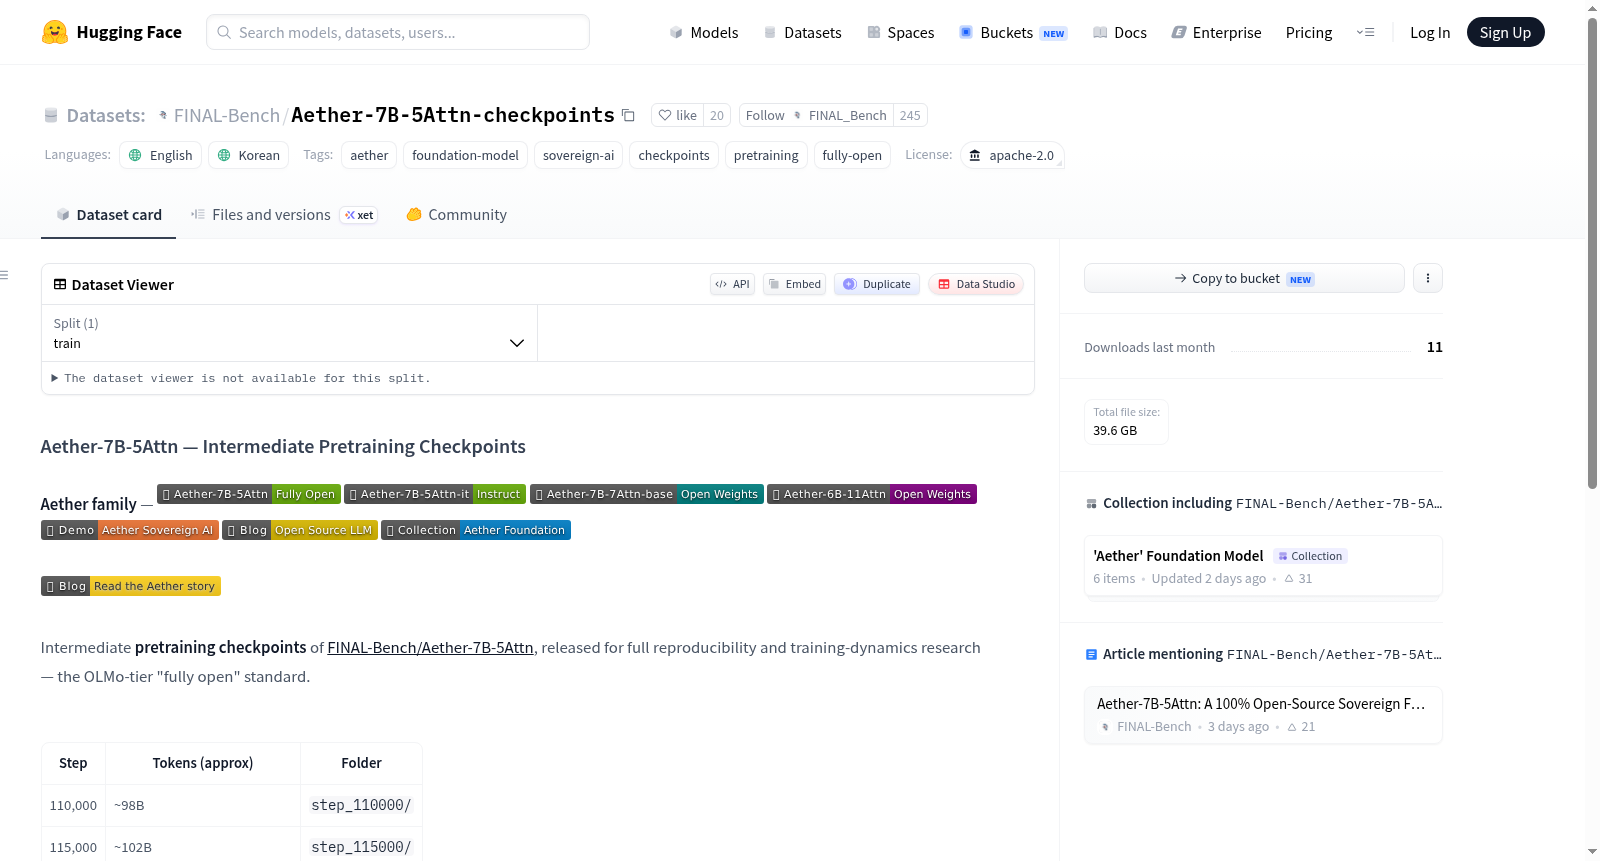Viewport: 1600px width, 861px height.
Task: Open the Blog Open Source LLM badge
Action: 300,530
